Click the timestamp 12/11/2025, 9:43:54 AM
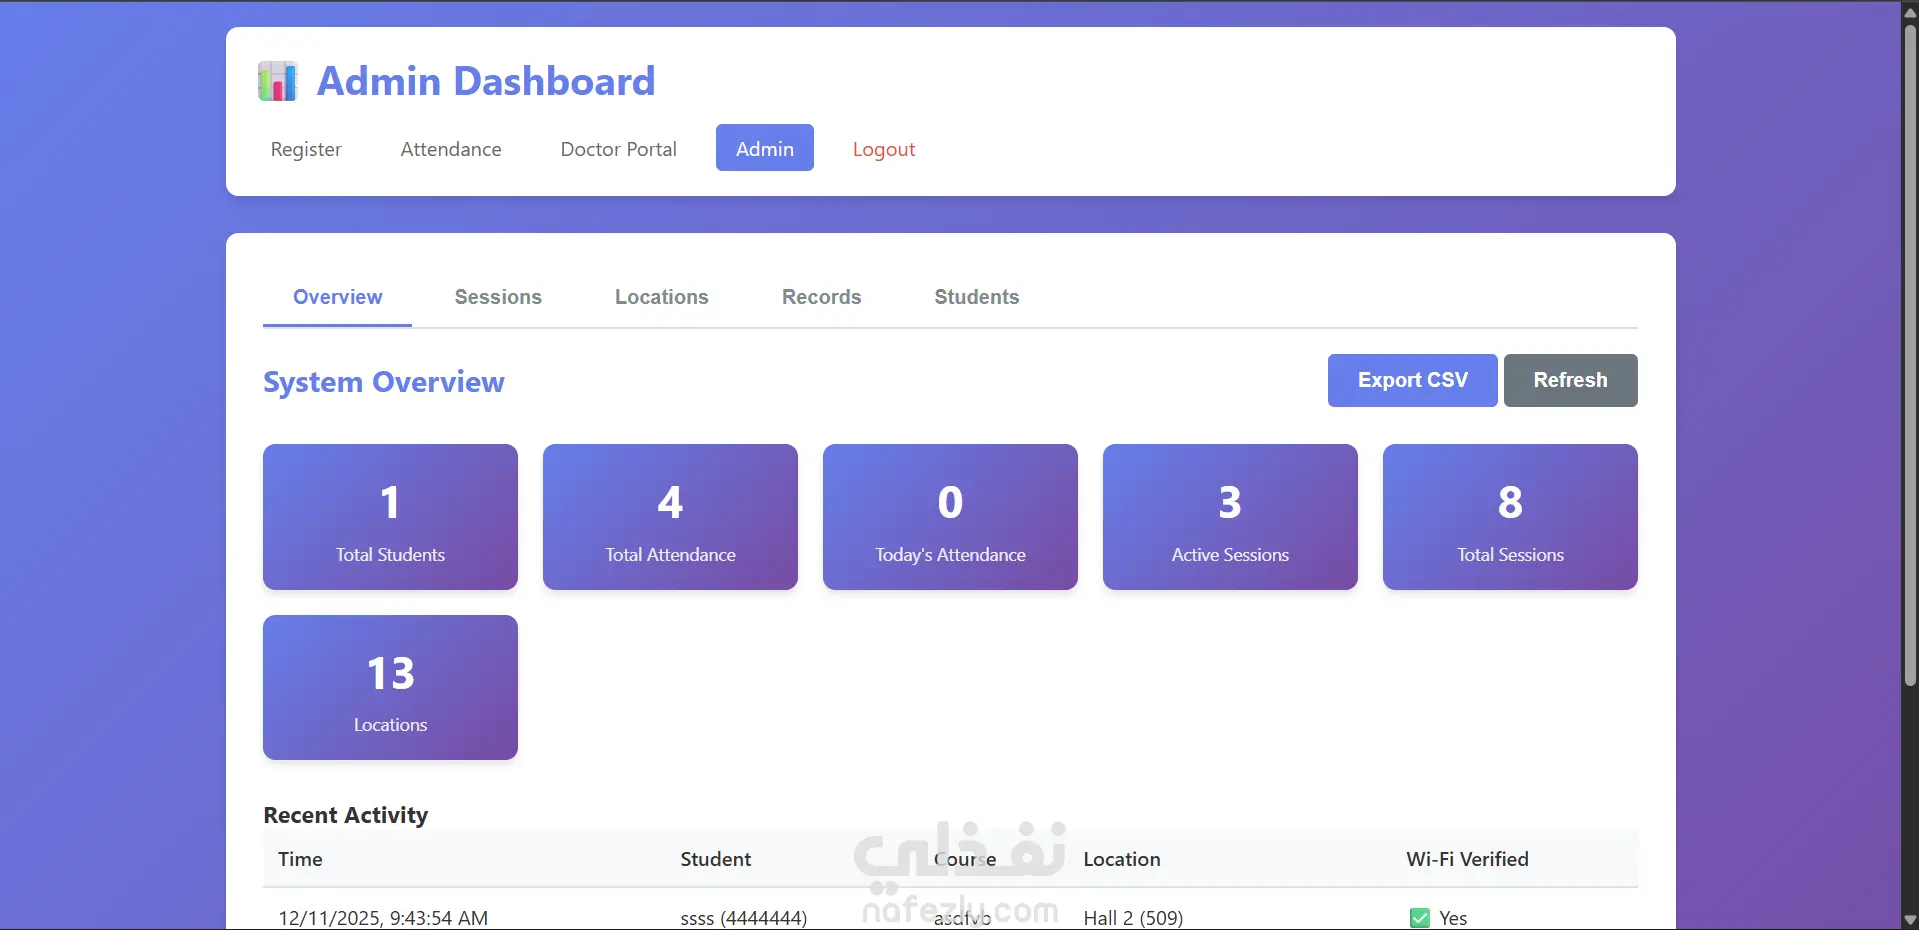 [383, 918]
